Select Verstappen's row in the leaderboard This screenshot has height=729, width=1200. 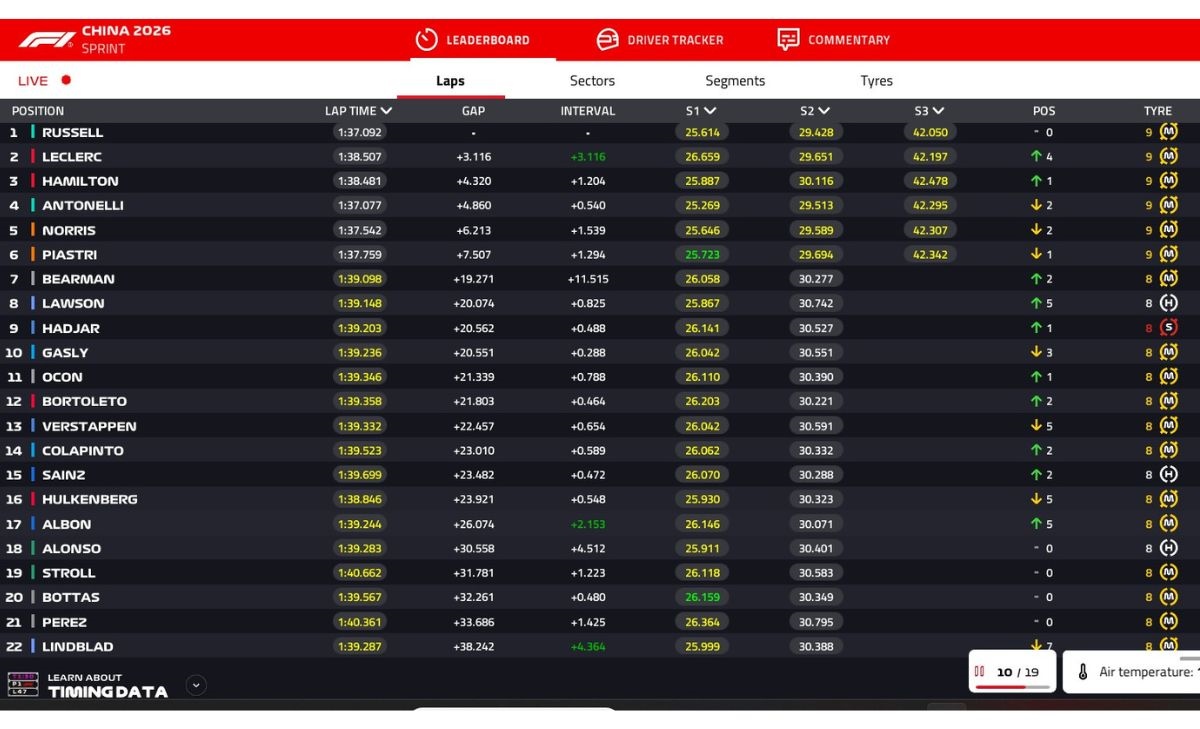pos(89,426)
